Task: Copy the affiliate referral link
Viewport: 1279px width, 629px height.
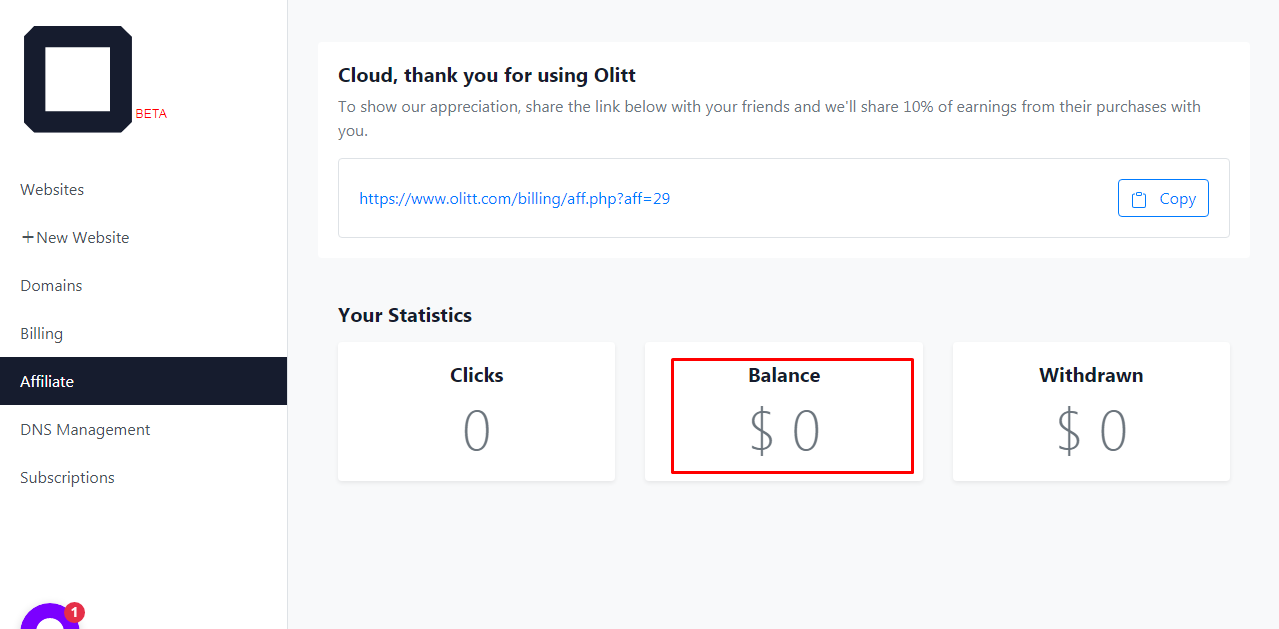Action: 1163,198
